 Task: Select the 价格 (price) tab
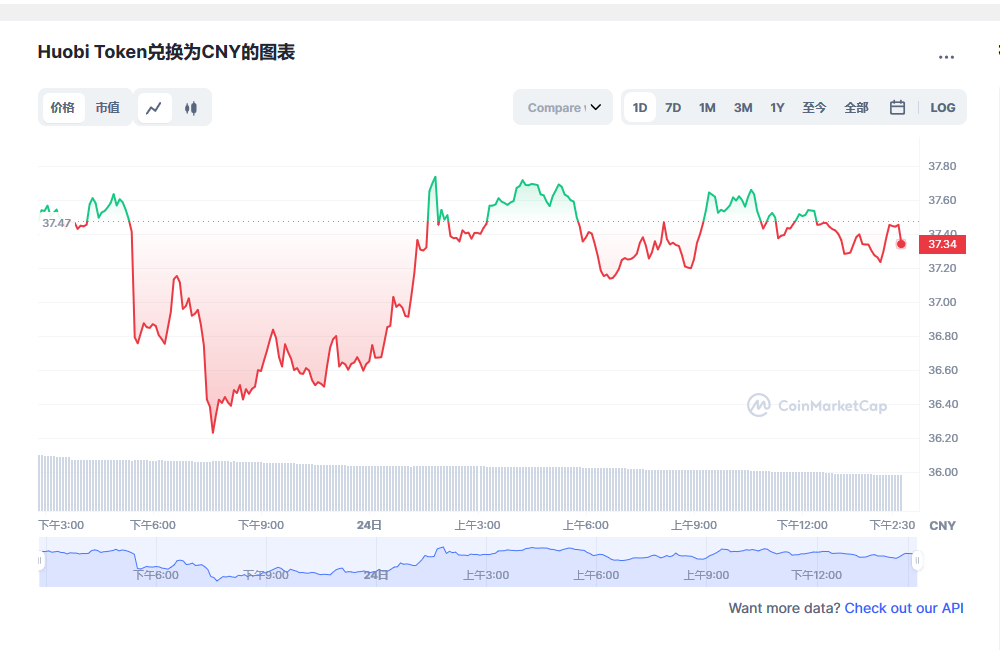(62, 108)
